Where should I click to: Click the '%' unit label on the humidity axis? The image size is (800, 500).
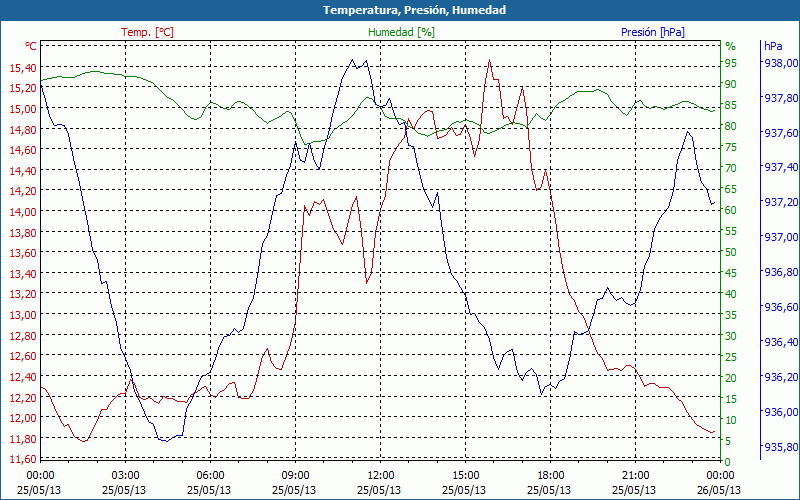(x=731, y=46)
